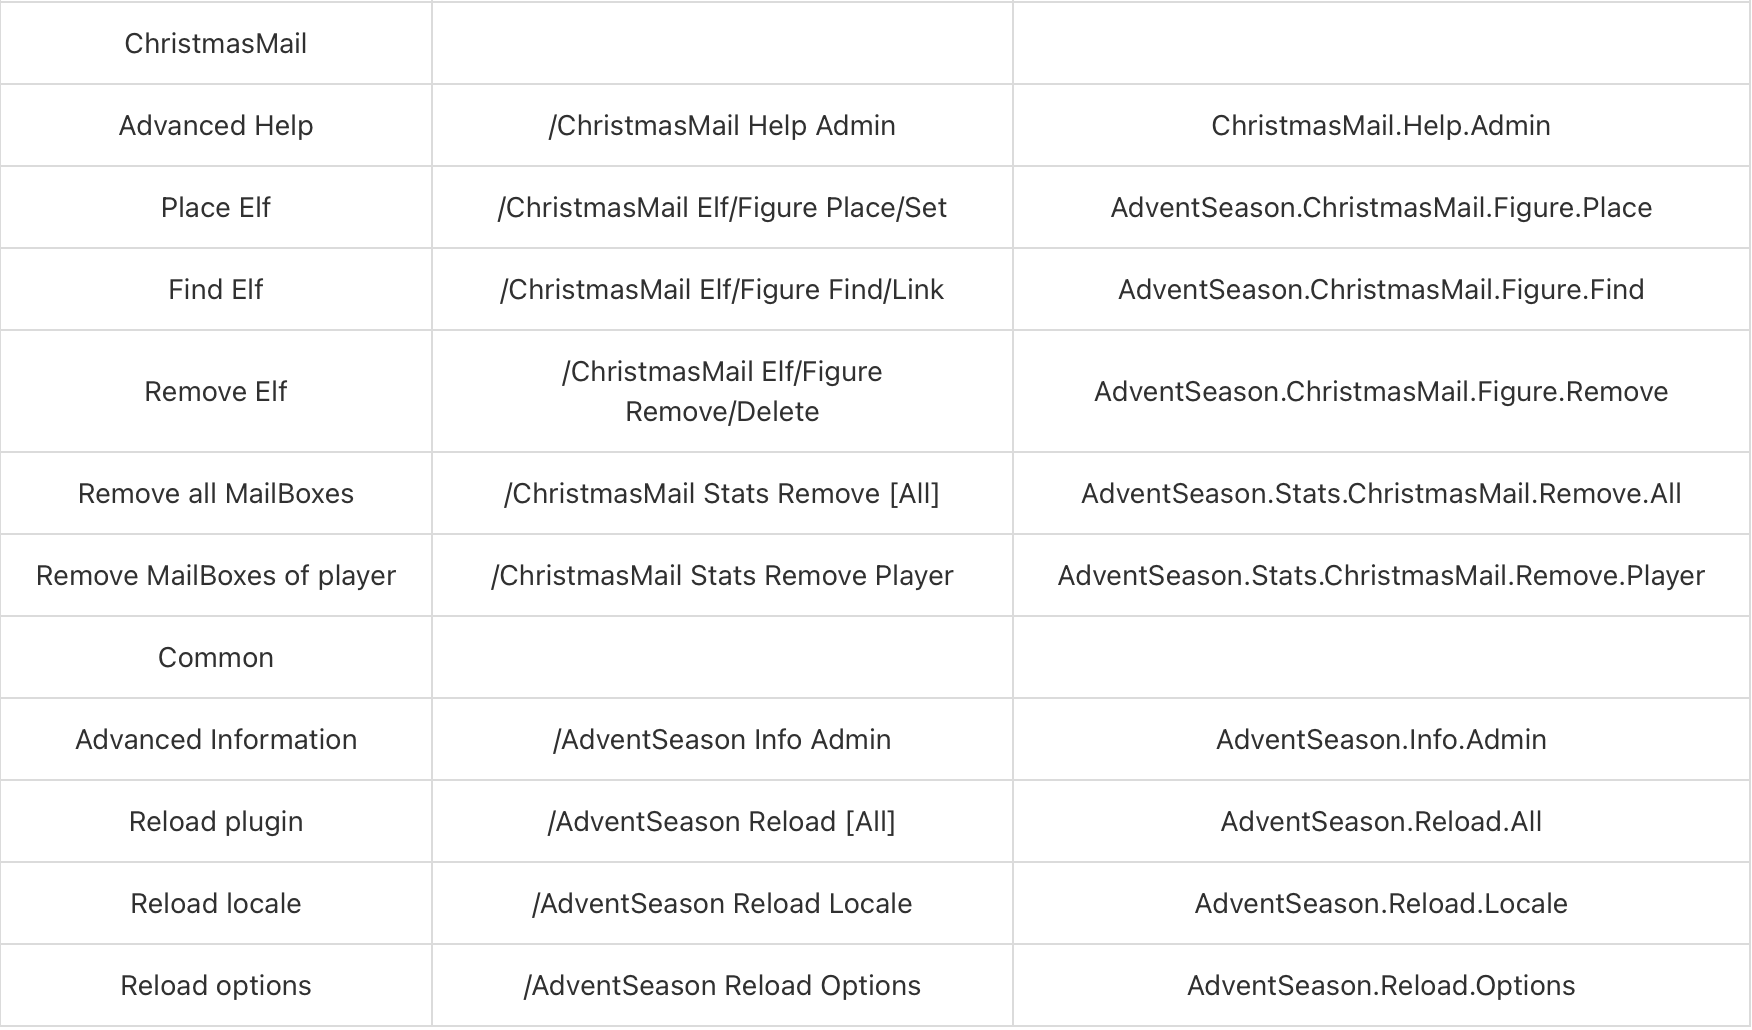
Task: Click the AdventSeason.Reload.All permission text
Action: (1381, 822)
